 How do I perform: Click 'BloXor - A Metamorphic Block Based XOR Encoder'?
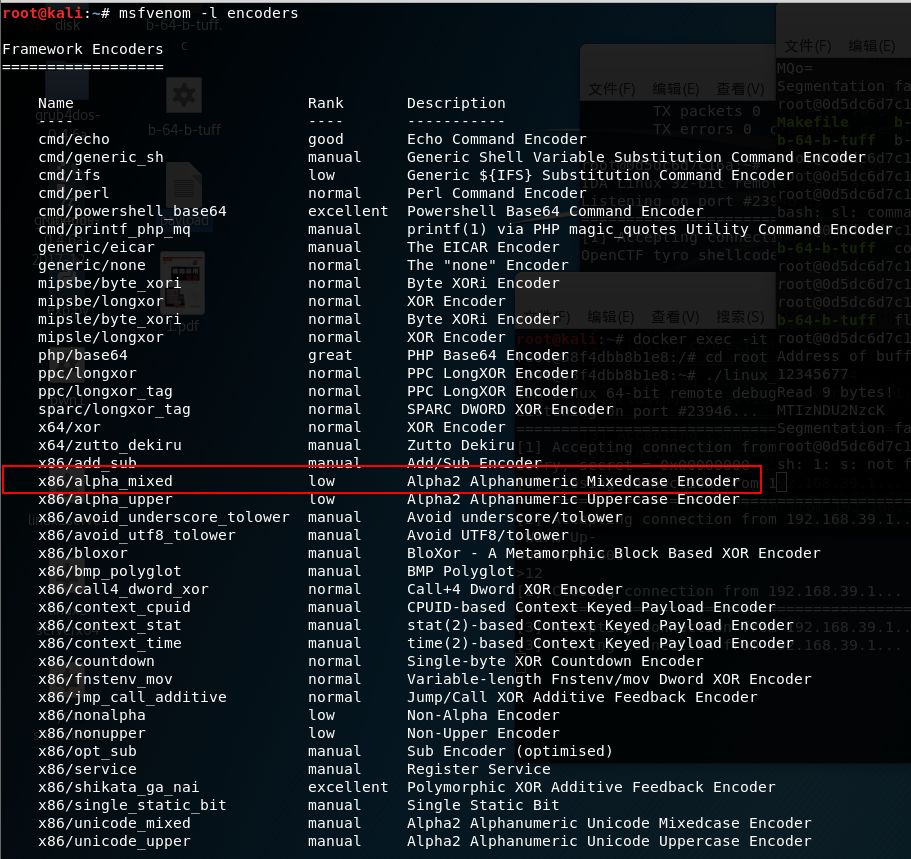click(x=614, y=553)
